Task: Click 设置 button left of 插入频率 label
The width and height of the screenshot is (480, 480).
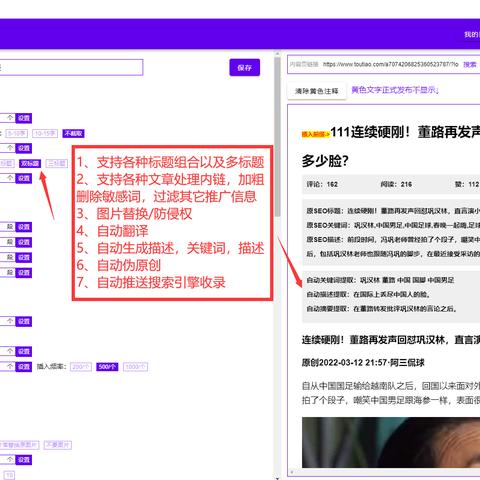Action: coord(24,367)
